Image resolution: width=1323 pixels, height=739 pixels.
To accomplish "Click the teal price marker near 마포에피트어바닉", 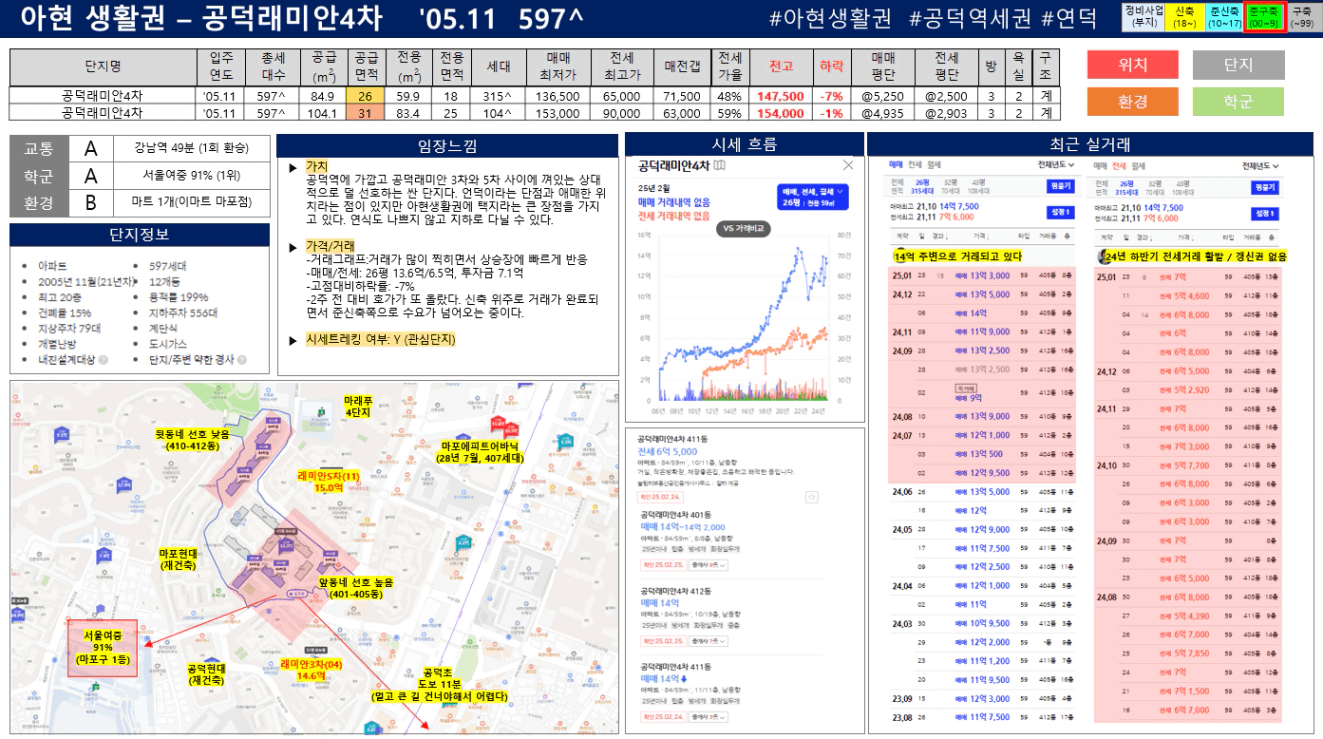I will 566,441.
